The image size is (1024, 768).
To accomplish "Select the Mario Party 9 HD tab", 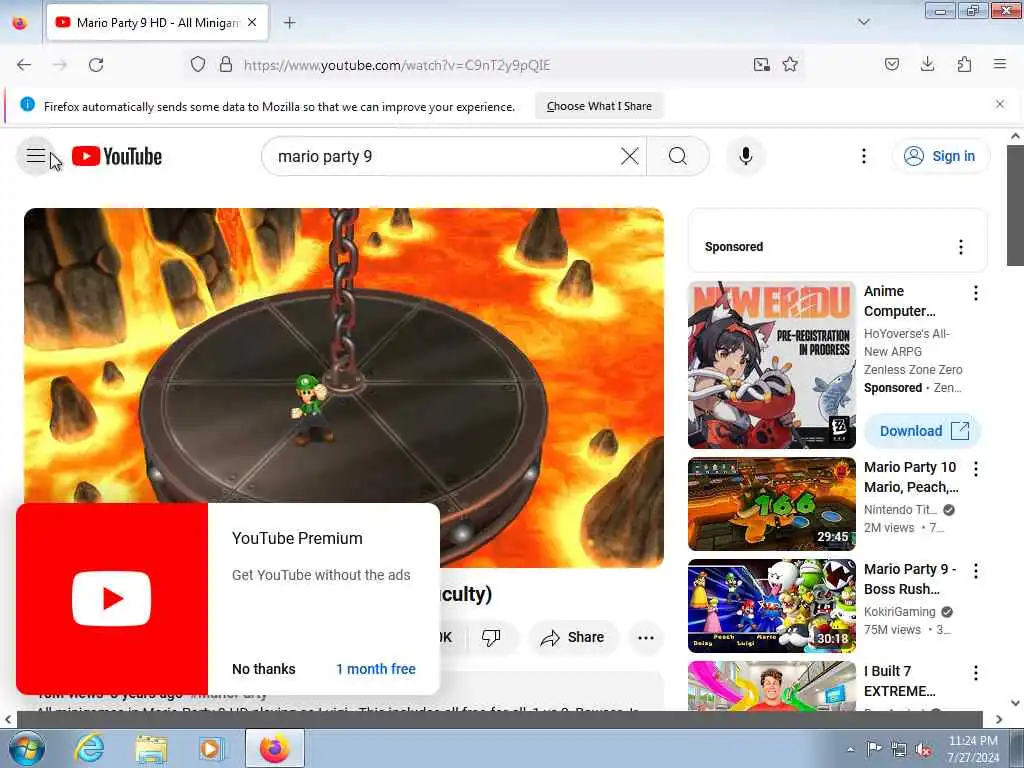I will [x=157, y=23].
